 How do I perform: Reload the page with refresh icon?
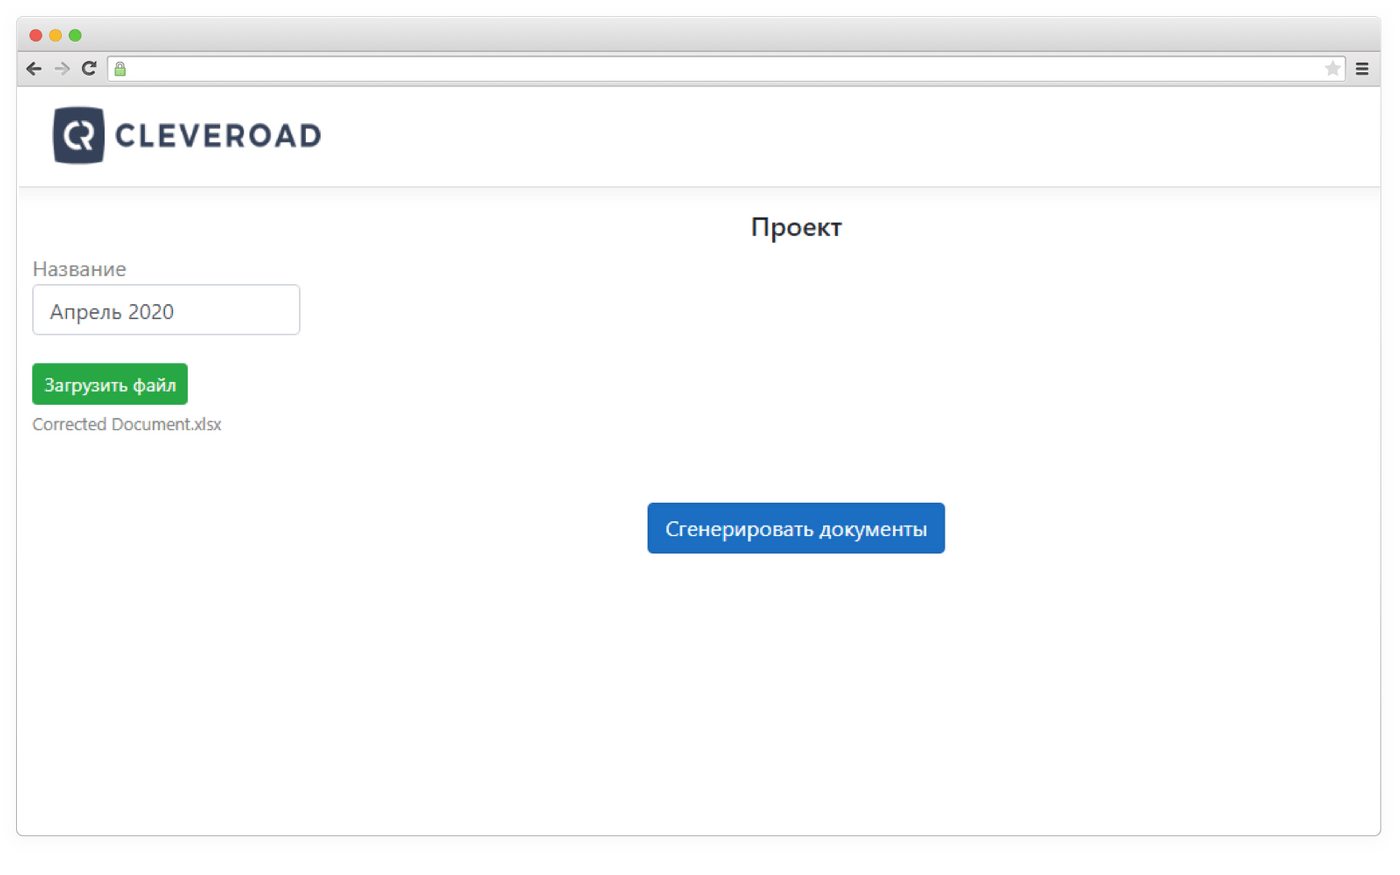pyautogui.click(x=89, y=68)
